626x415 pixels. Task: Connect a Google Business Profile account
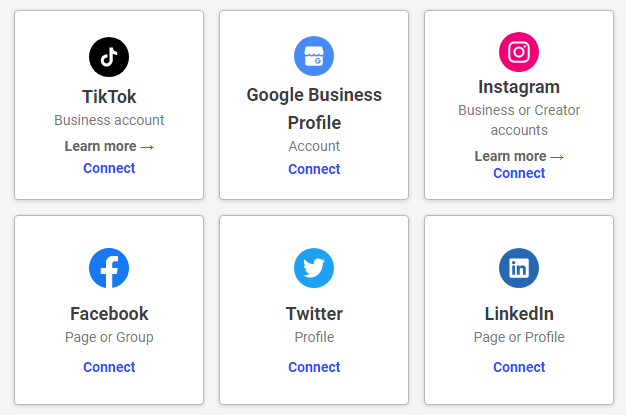314,169
